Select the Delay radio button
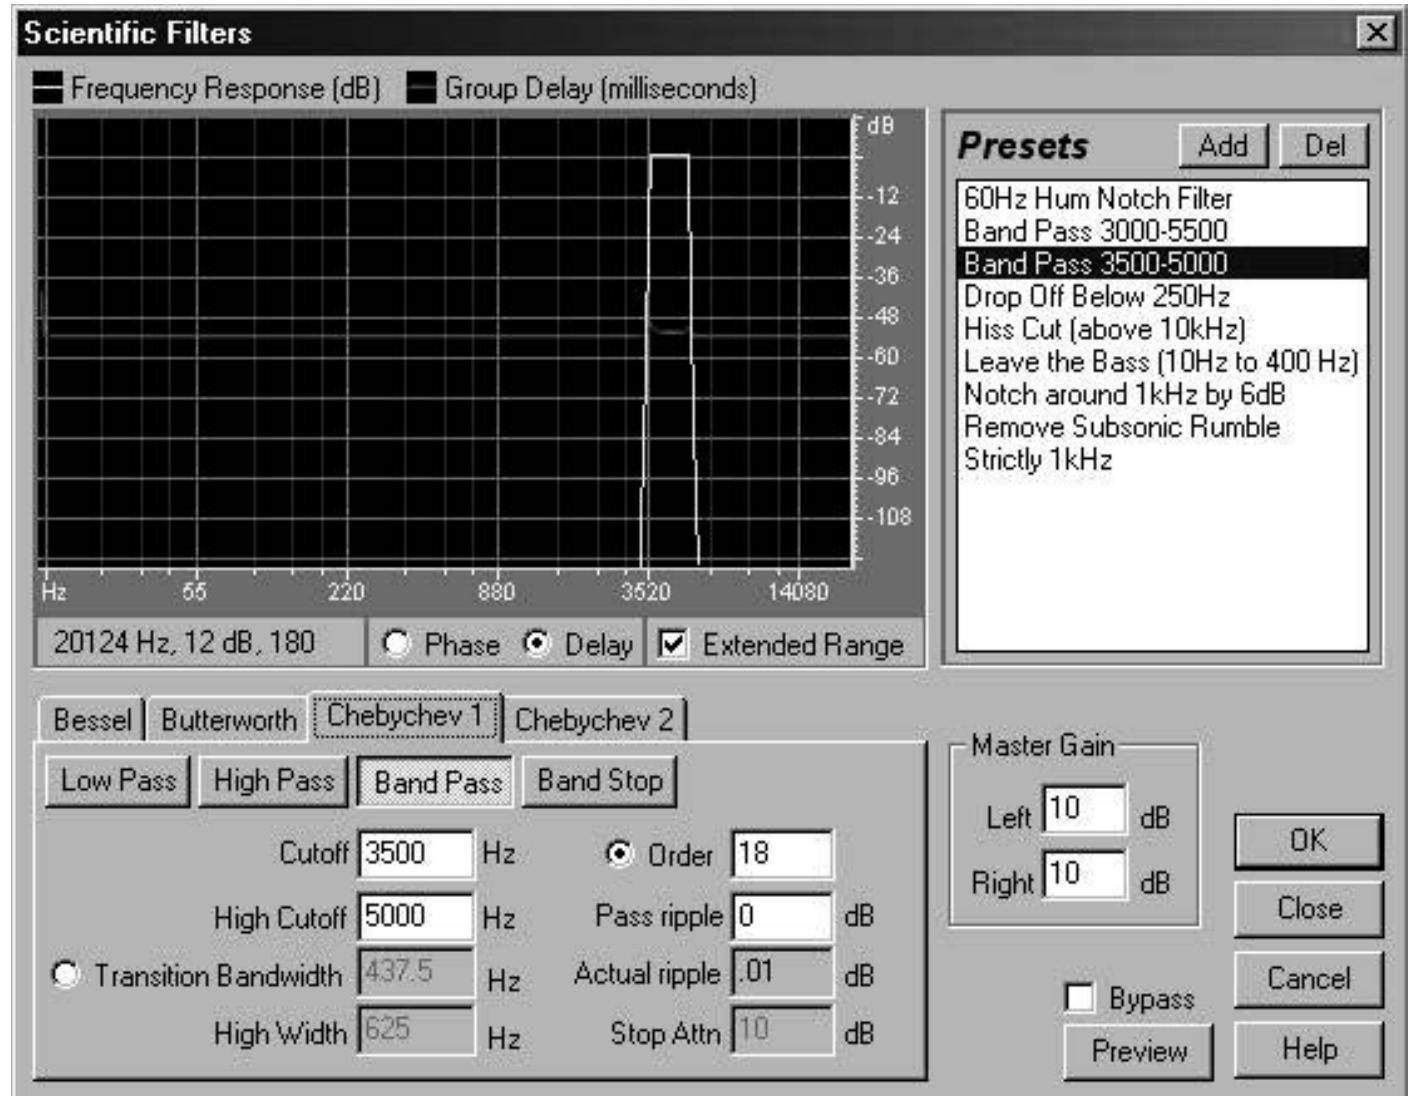The image size is (1415, 1096). click(537, 644)
